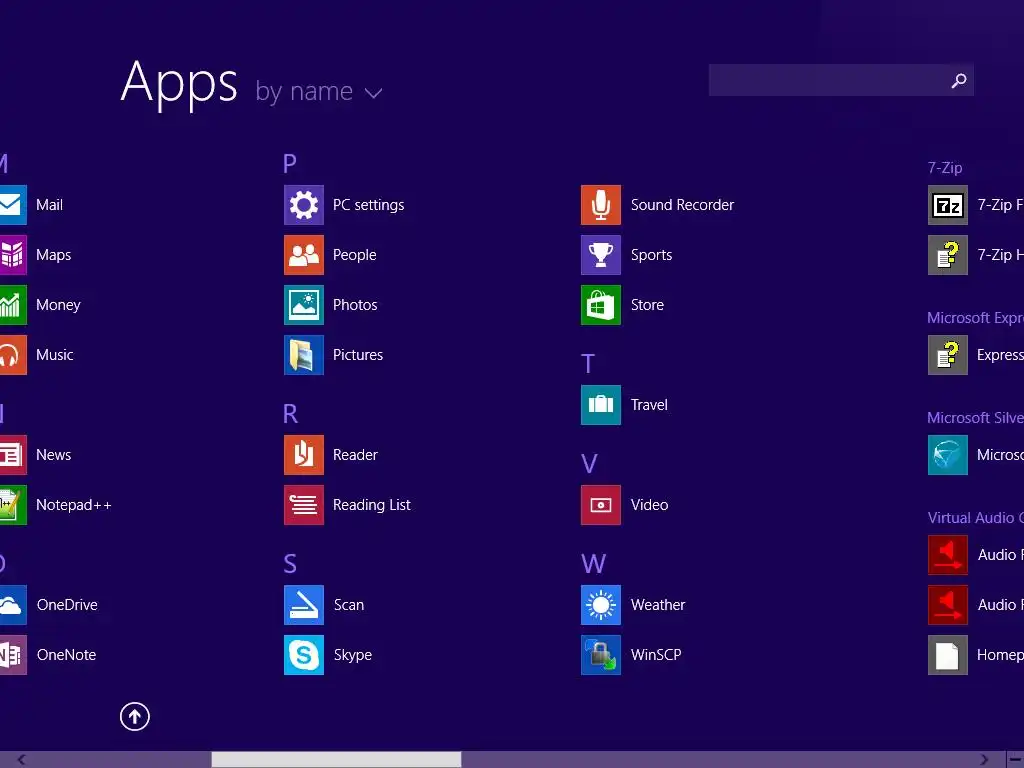
Task: Launch the Reader app icon
Action: coord(304,455)
